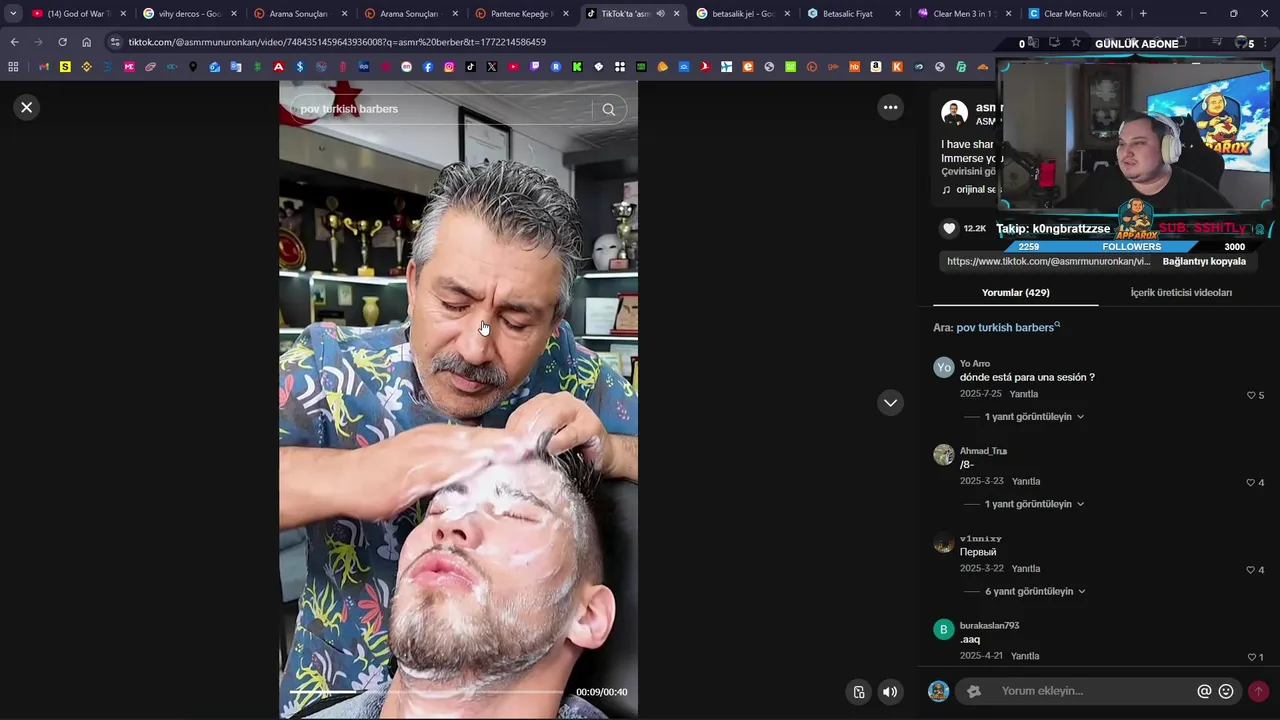Open the apps grid in bookmarks bar
This screenshot has height=720, width=1280.
click(13, 67)
